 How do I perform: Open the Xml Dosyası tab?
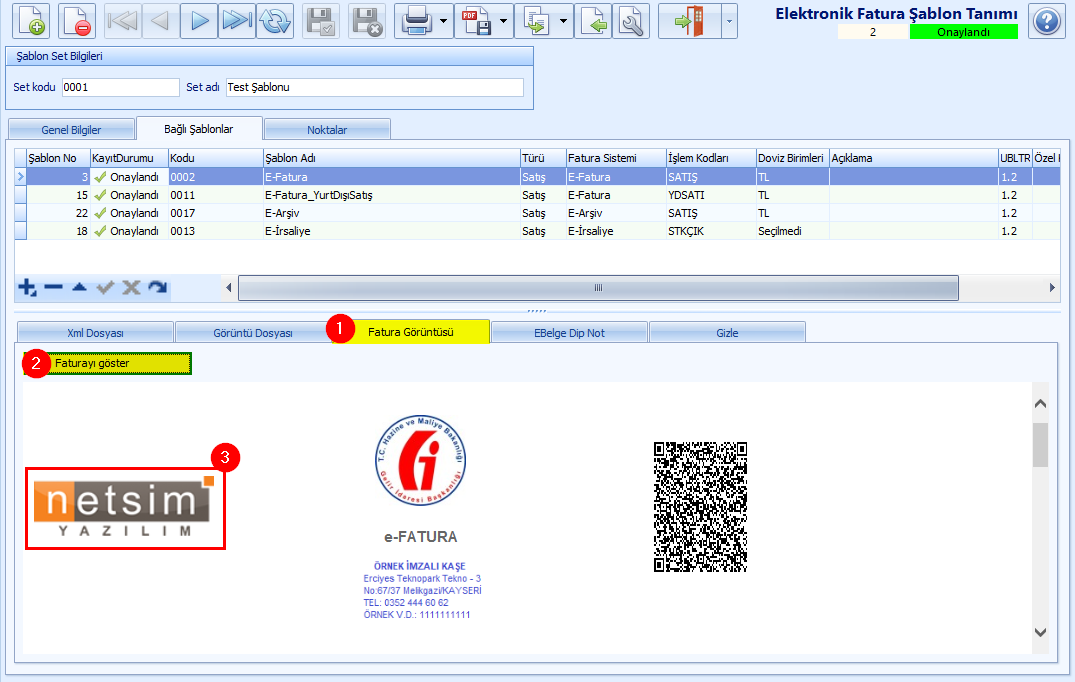point(95,332)
